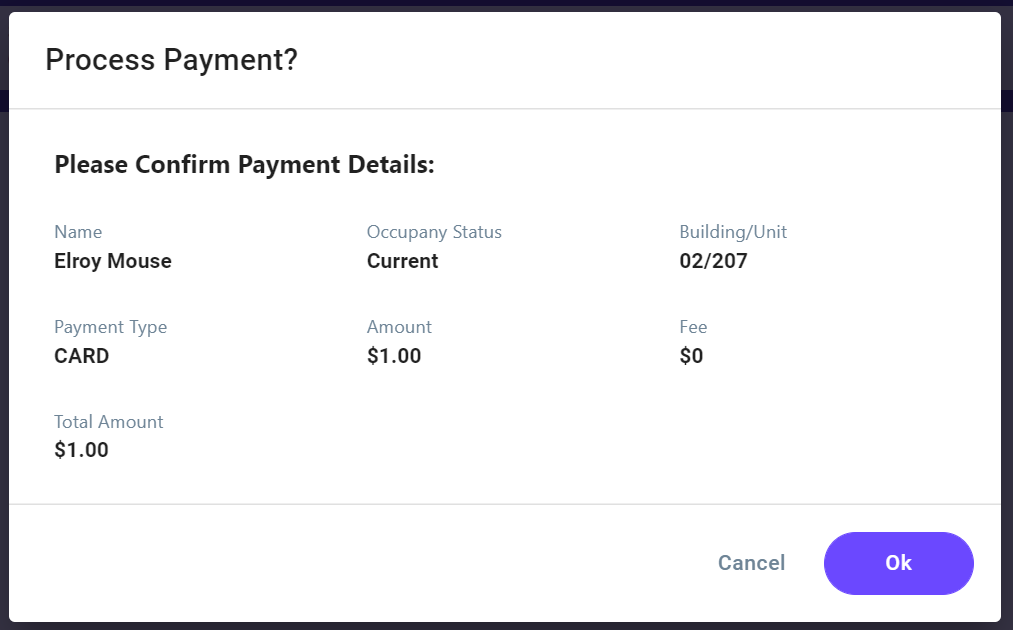The width and height of the screenshot is (1013, 630).
Task: Select the $1.00 value under Total Amount
Action: (x=81, y=450)
